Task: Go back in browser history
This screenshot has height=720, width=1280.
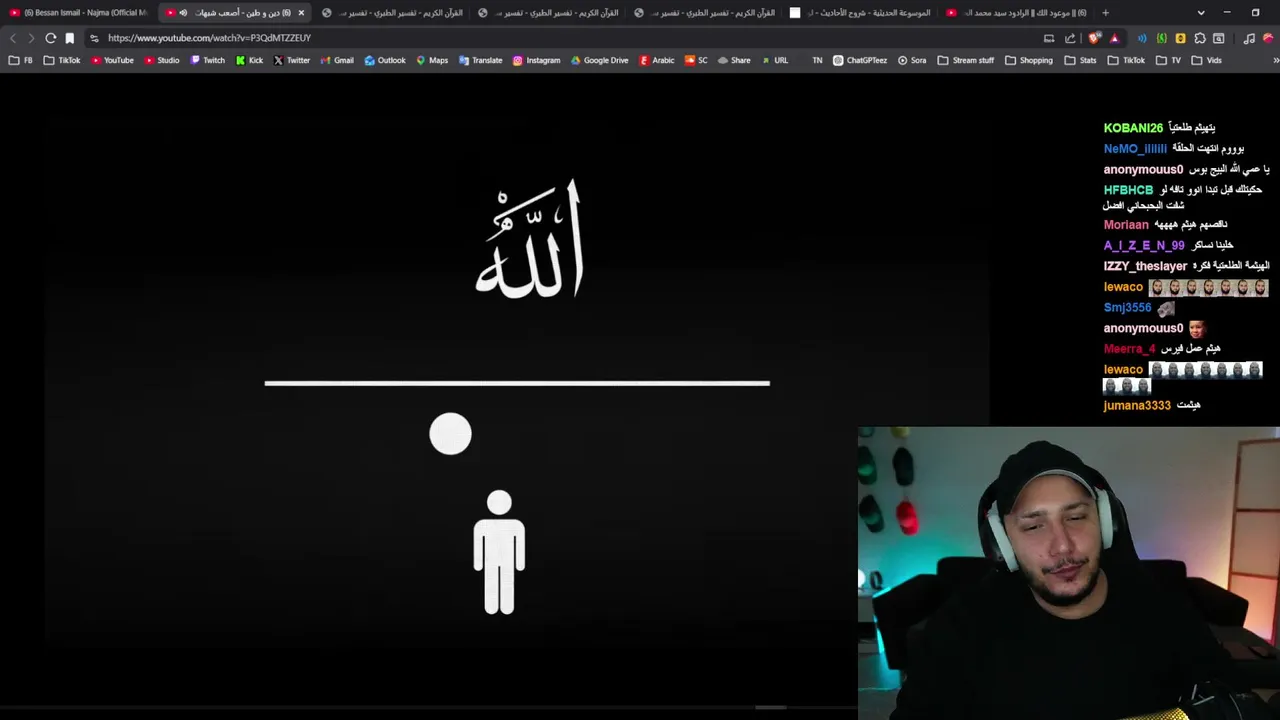Action: 13,38
